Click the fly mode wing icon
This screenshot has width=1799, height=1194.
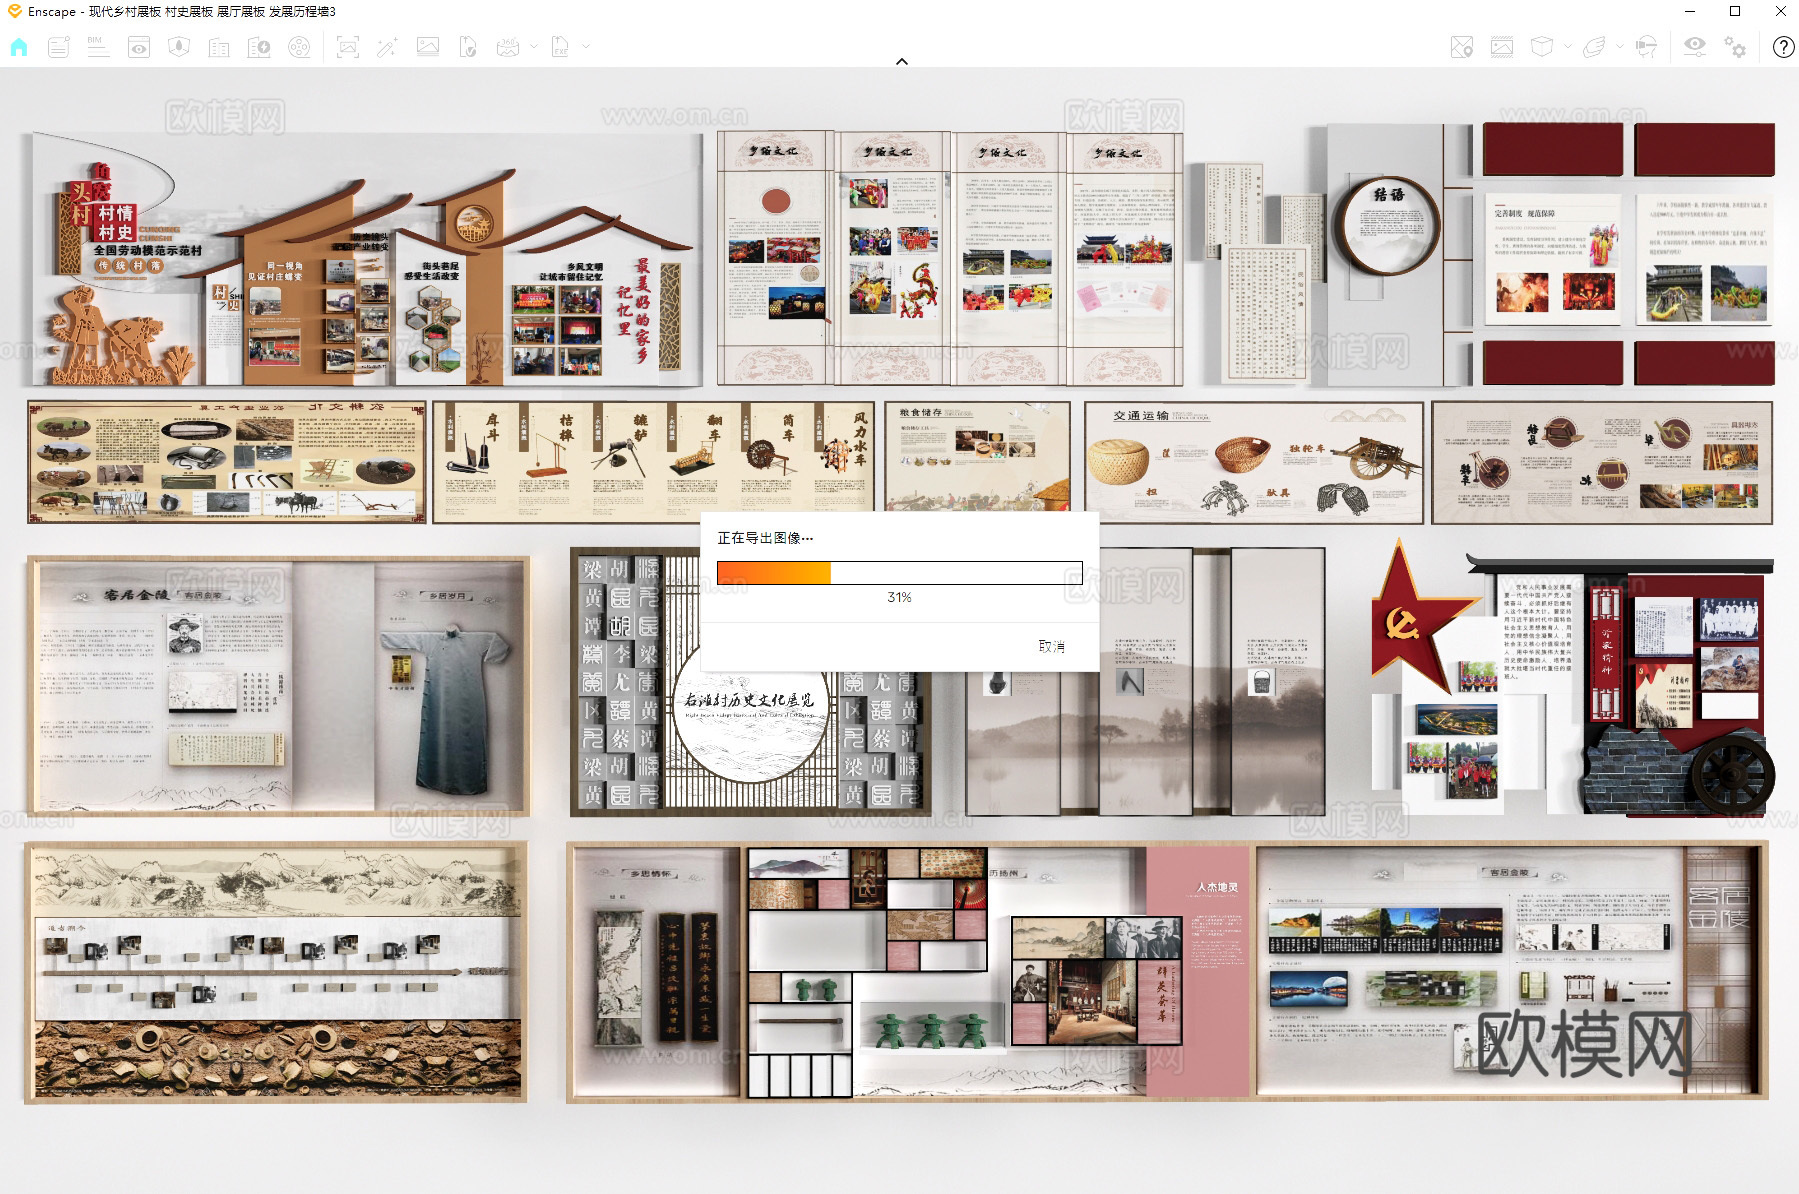point(1595,47)
